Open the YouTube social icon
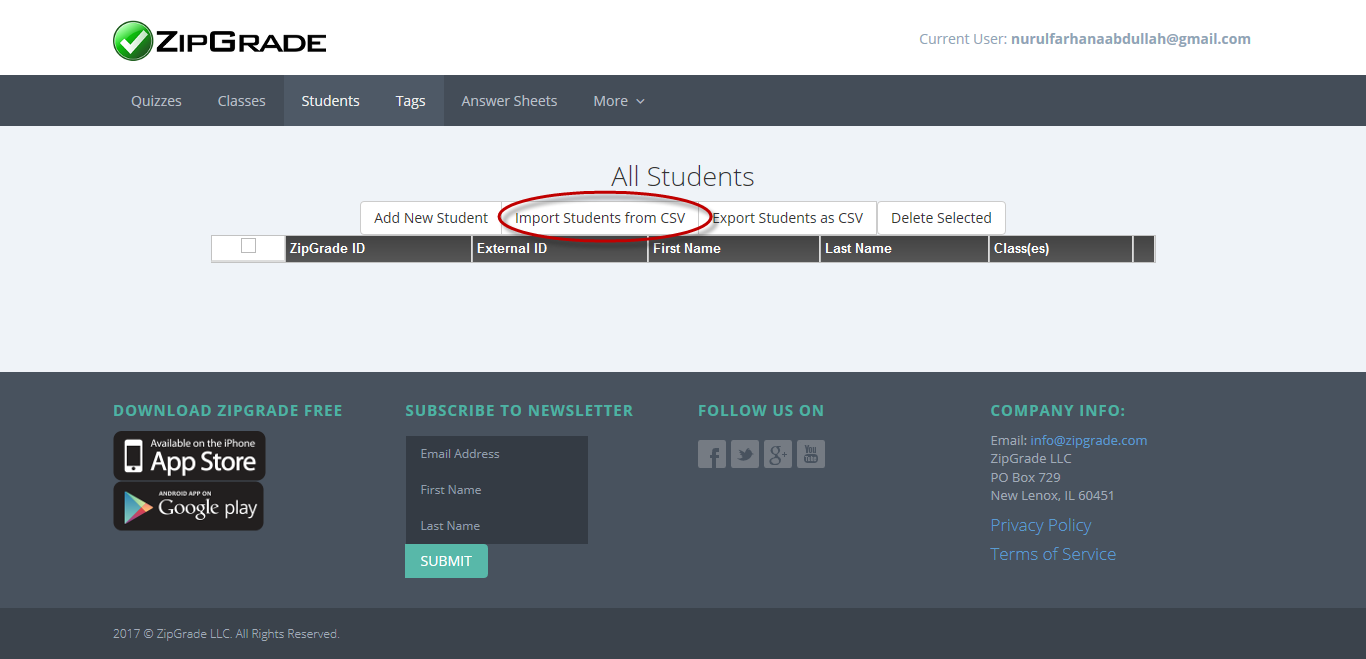The width and height of the screenshot is (1366, 659). click(811, 454)
